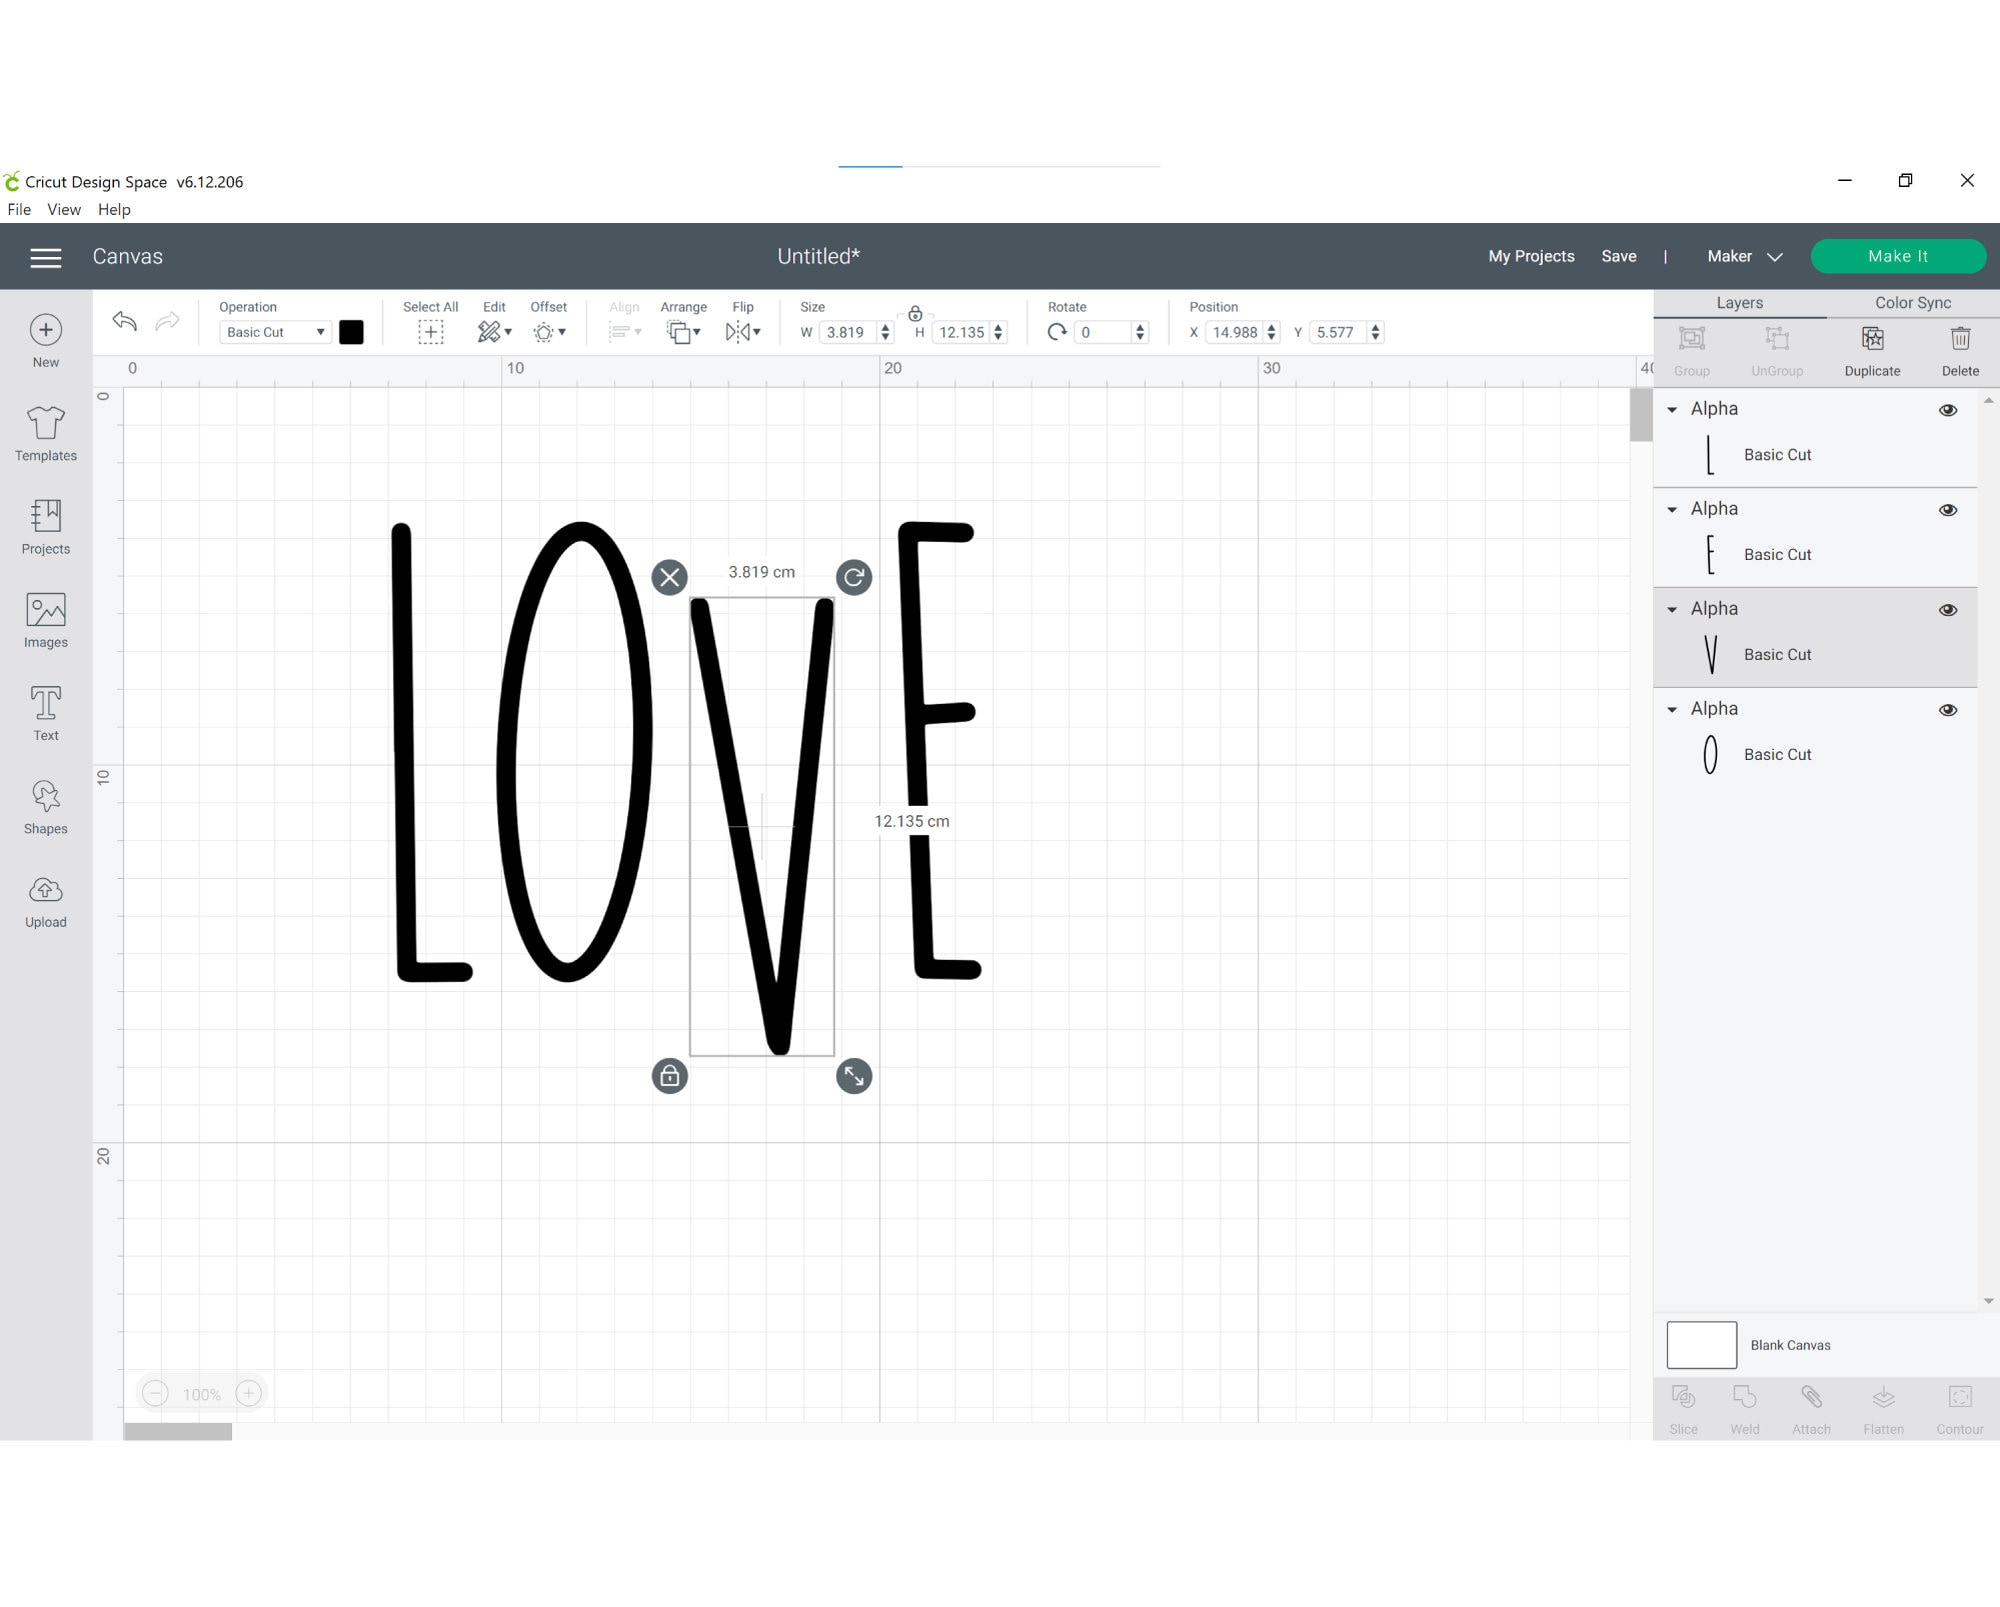Open the Images library
The image size is (2000, 1607).
coord(46,610)
